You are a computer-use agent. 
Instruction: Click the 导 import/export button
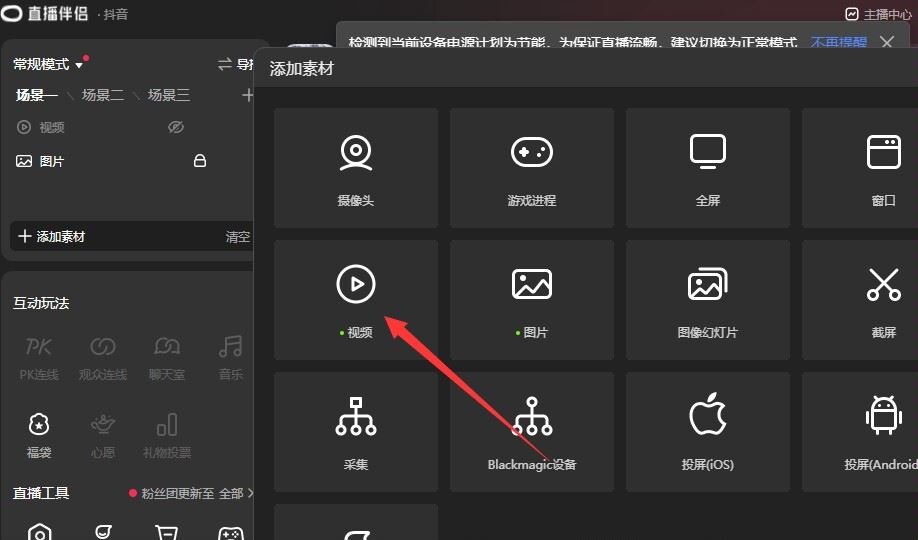tap(235, 64)
